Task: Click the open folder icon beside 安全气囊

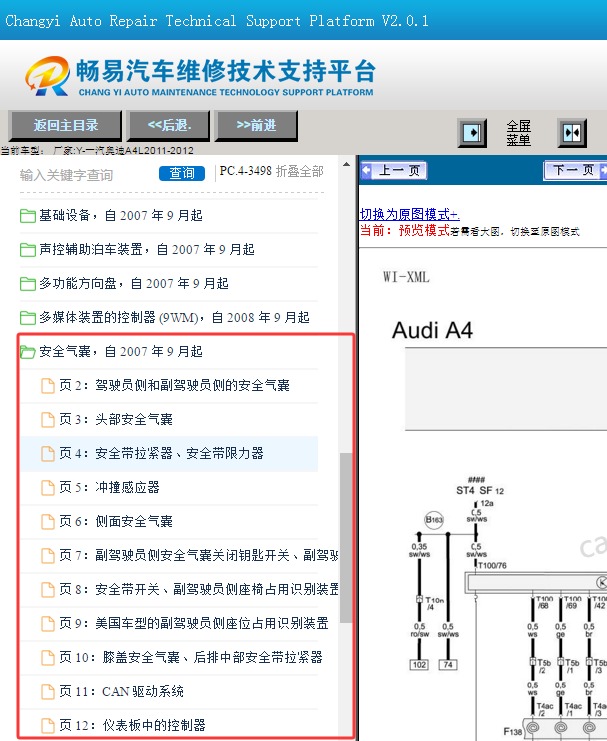Action: click(x=28, y=352)
